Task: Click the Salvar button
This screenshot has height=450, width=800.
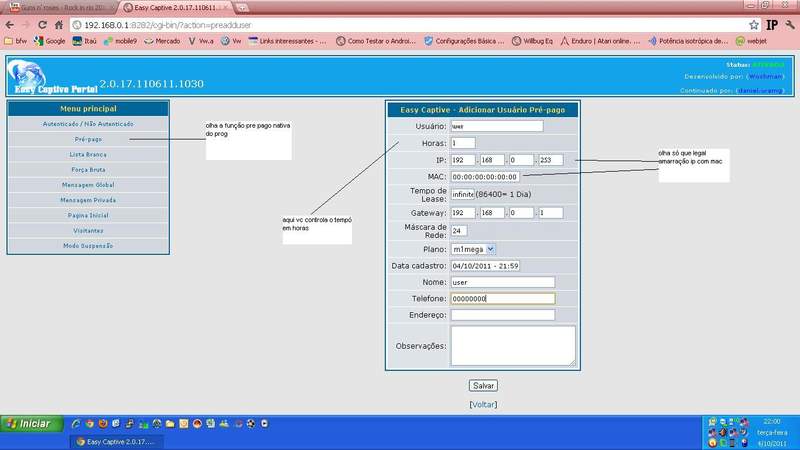Action: (483, 386)
